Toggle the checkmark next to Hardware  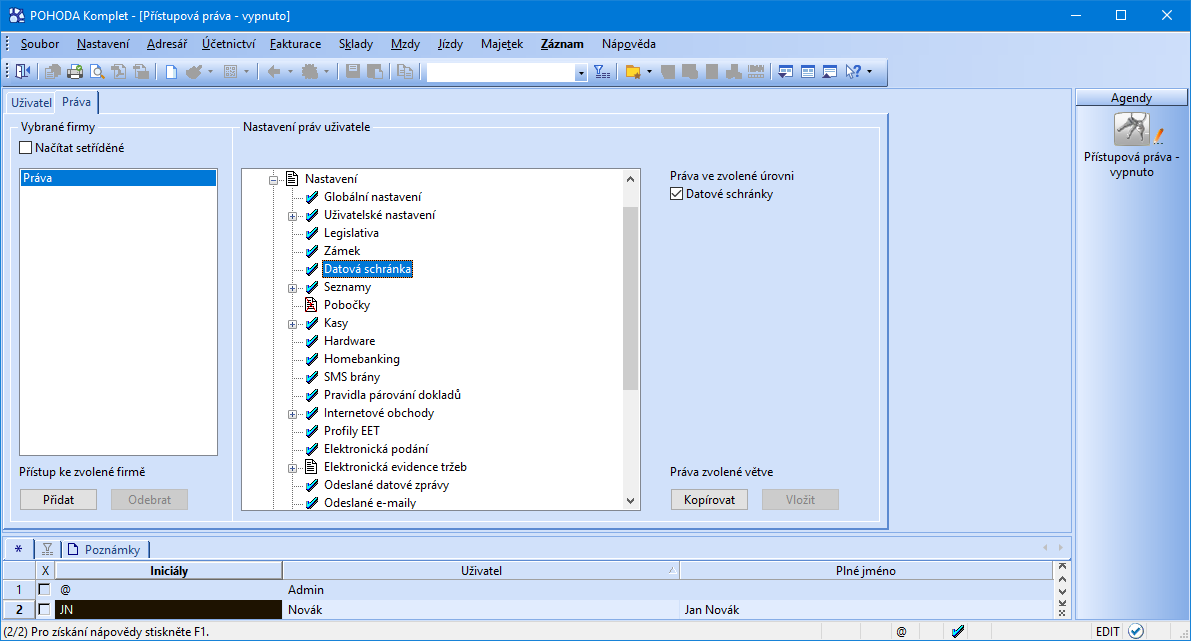point(311,340)
